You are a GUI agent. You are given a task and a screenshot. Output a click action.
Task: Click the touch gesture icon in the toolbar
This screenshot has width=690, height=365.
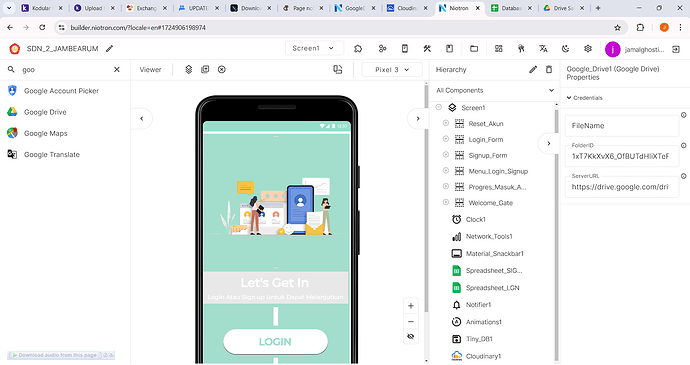521,48
